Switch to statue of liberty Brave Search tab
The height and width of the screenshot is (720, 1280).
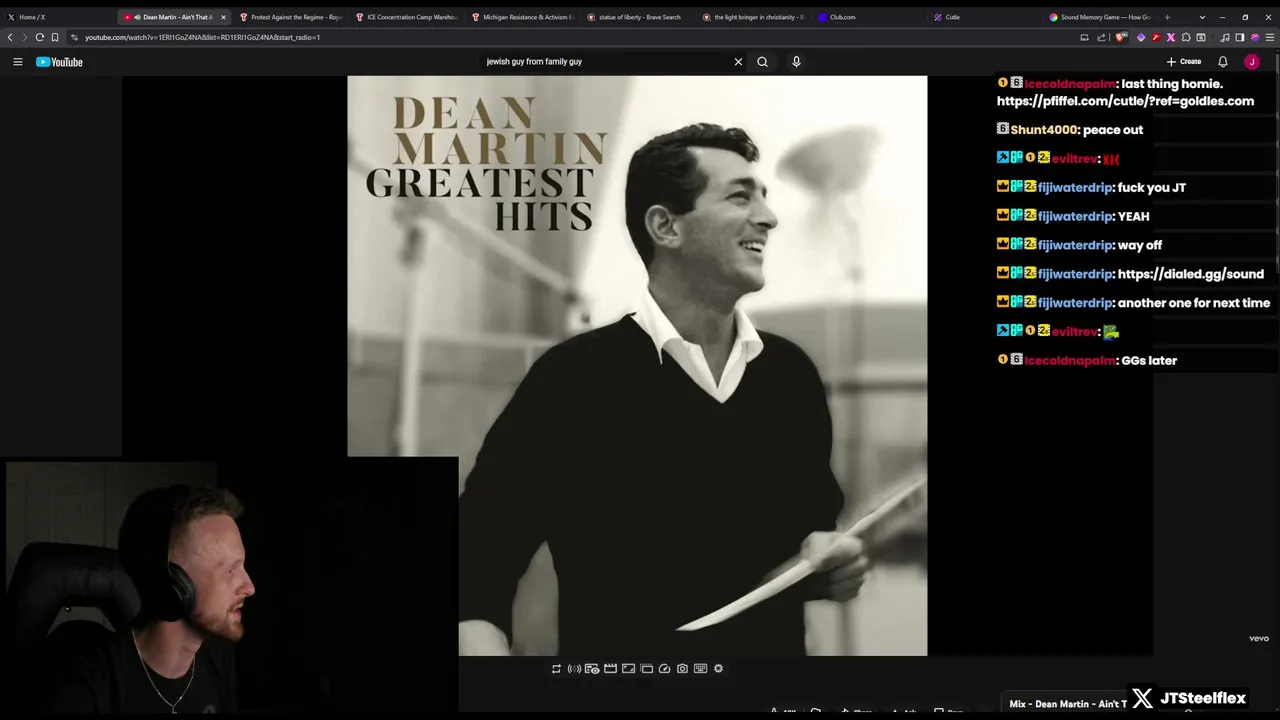(x=639, y=17)
